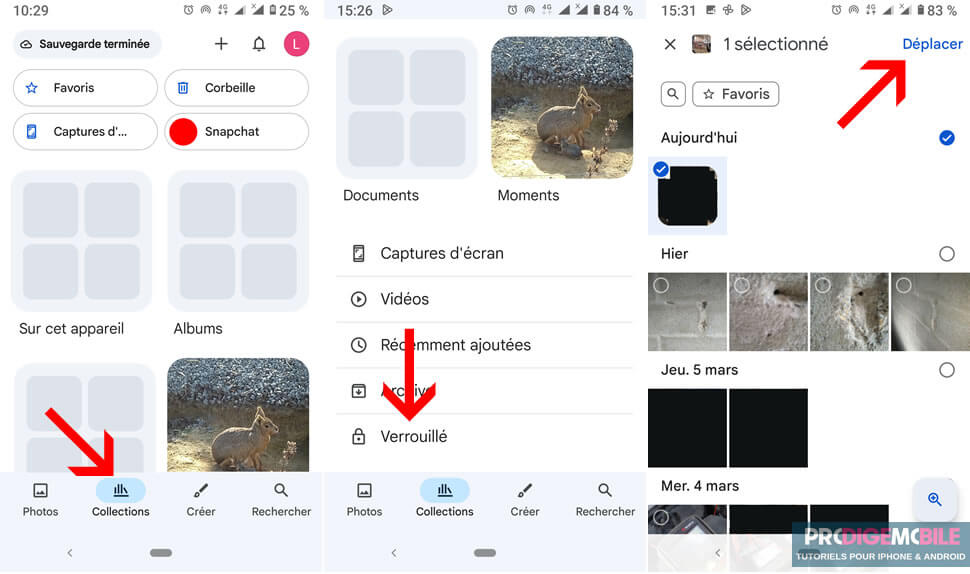The width and height of the screenshot is (970, 574).
Task: Open the Snapchat folder chip
Action: 236,132
